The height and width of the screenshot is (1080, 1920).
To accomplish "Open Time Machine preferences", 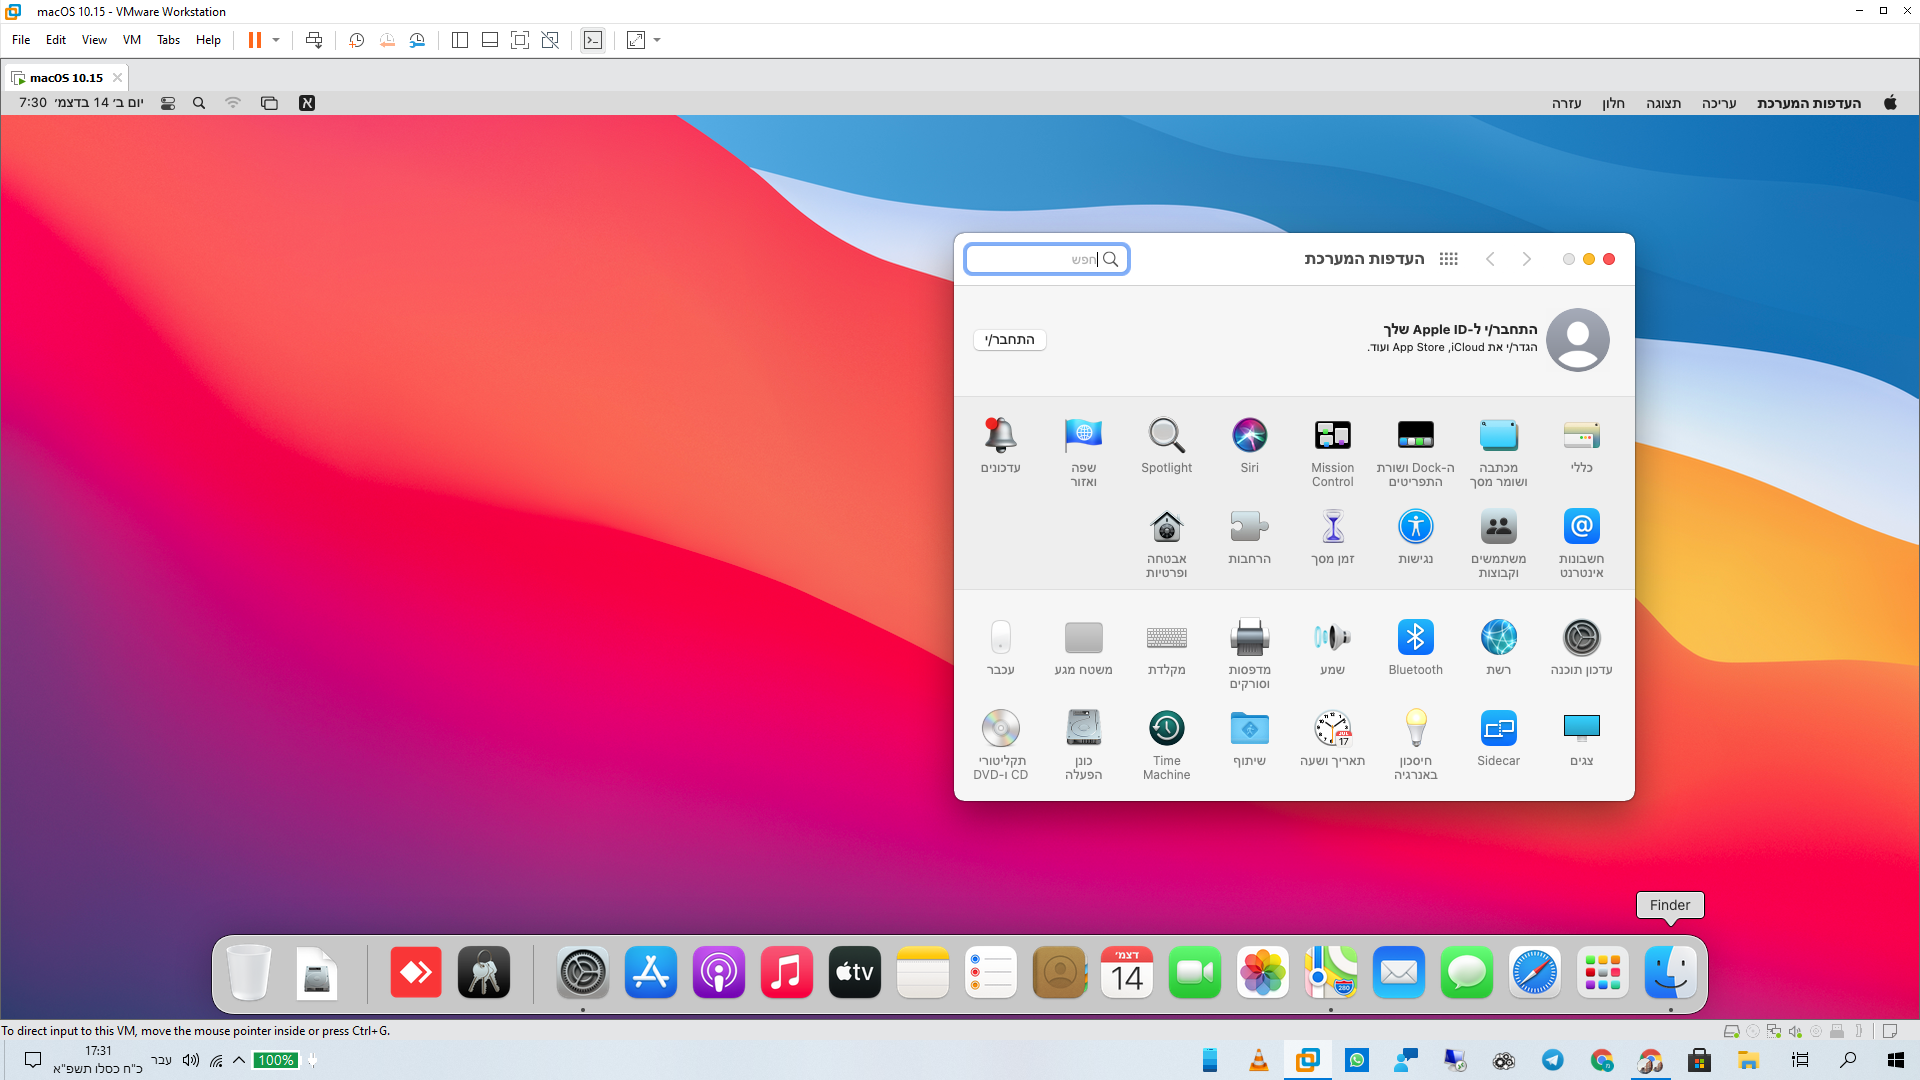I will [x=1166, y=745].
